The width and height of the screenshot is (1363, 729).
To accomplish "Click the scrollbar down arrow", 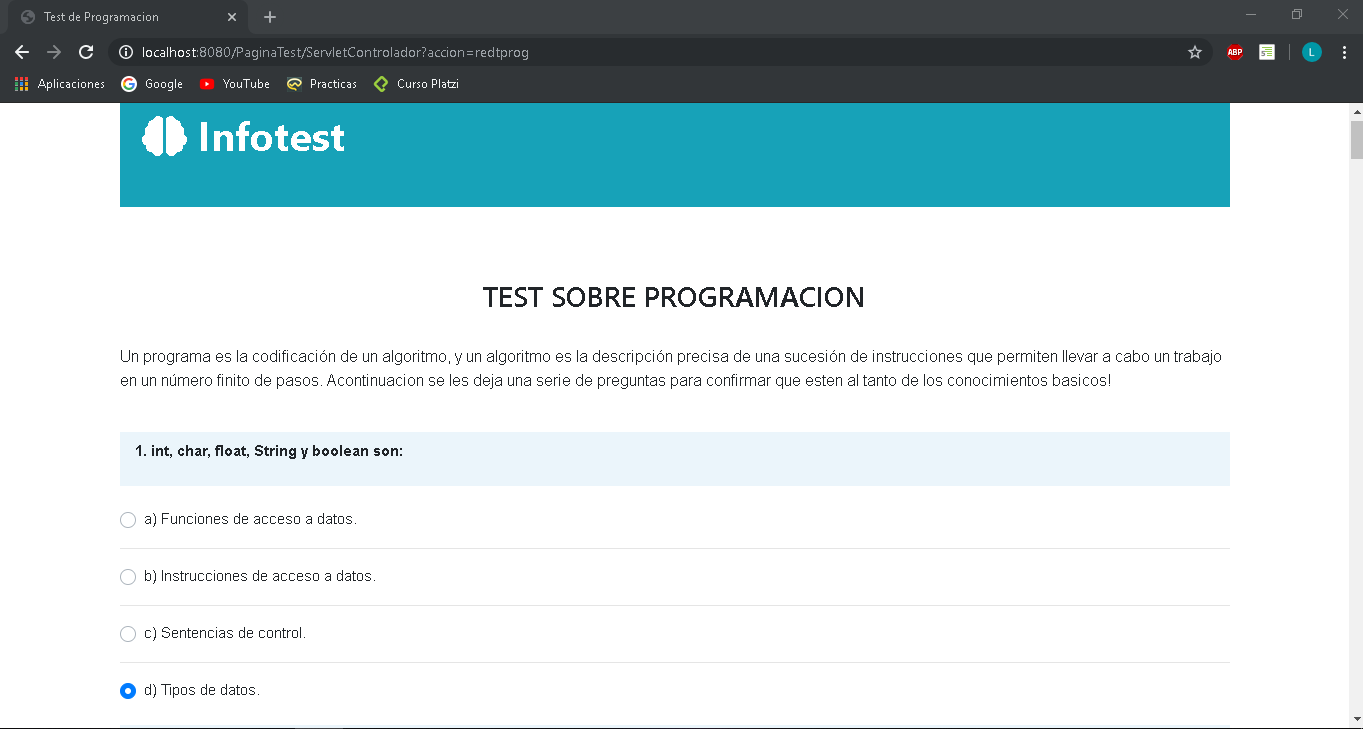I will tap(1356, 720).
